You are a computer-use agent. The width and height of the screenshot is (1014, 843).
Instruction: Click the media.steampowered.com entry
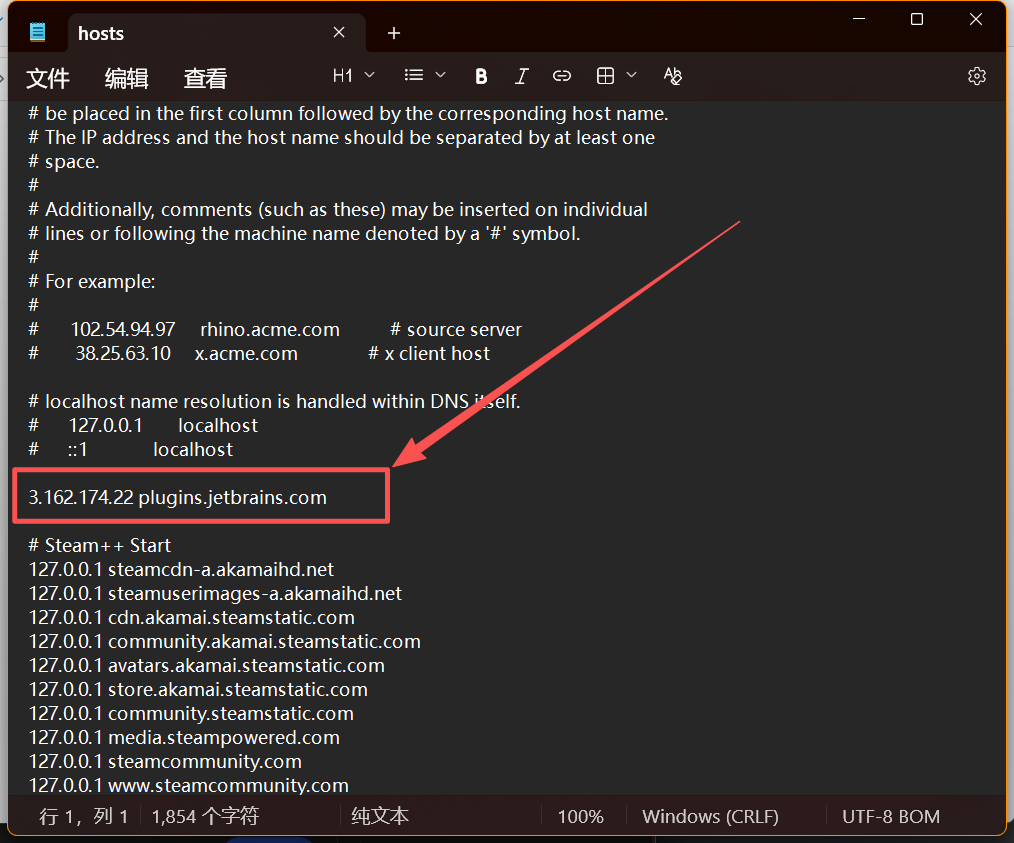[x=224, y=738]
